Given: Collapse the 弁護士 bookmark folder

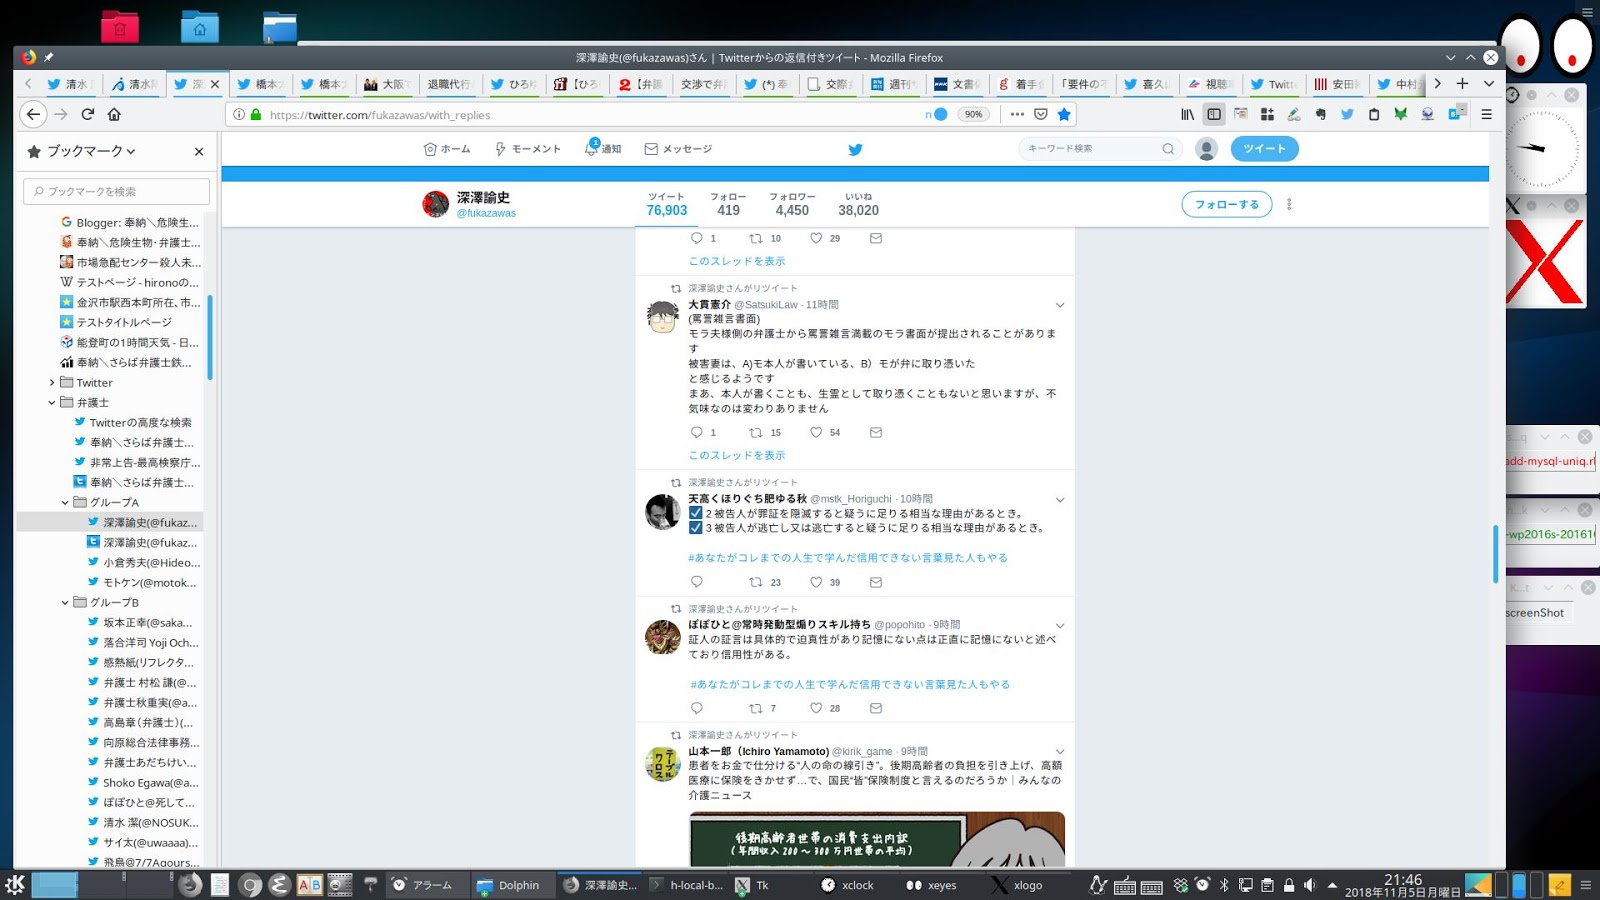Looking at the screenshot, I should (x=52, y=402).
